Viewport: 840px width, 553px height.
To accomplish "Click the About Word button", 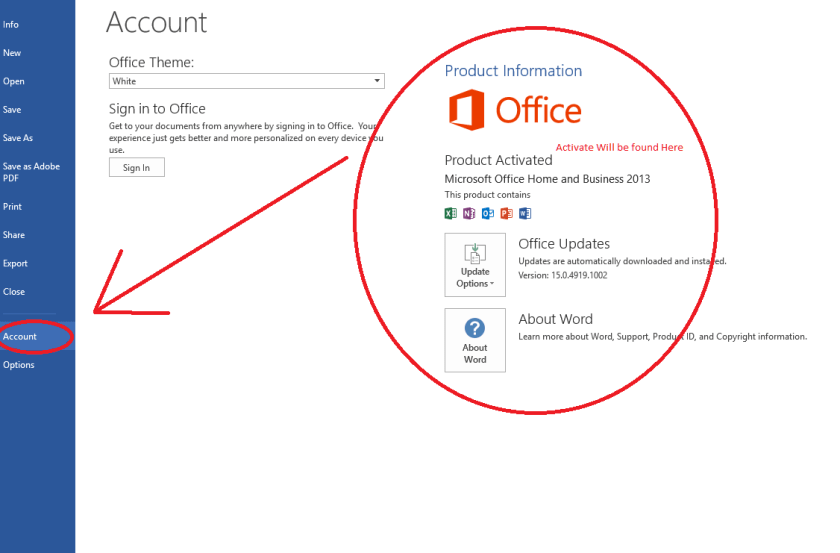I will (x=475, y=340).
